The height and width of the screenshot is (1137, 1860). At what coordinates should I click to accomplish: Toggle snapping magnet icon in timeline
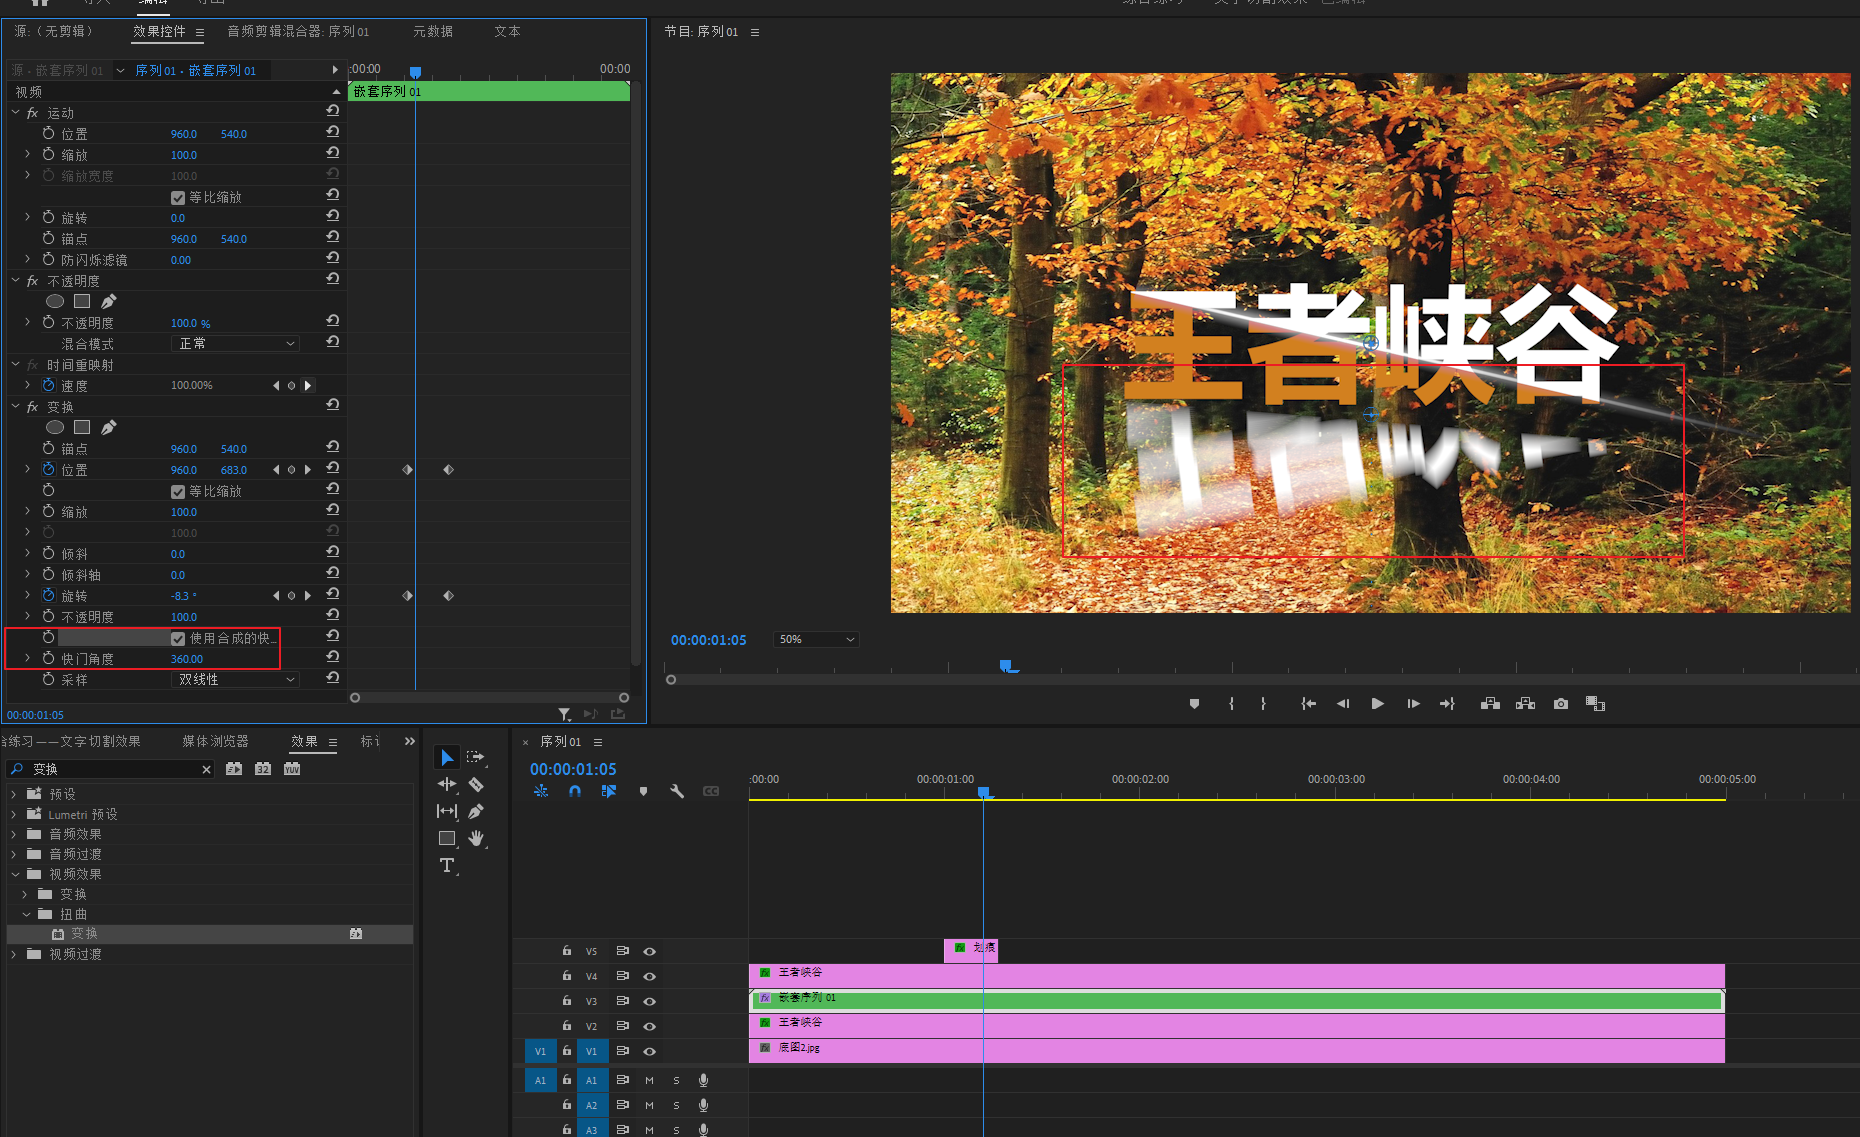point(575,791)
